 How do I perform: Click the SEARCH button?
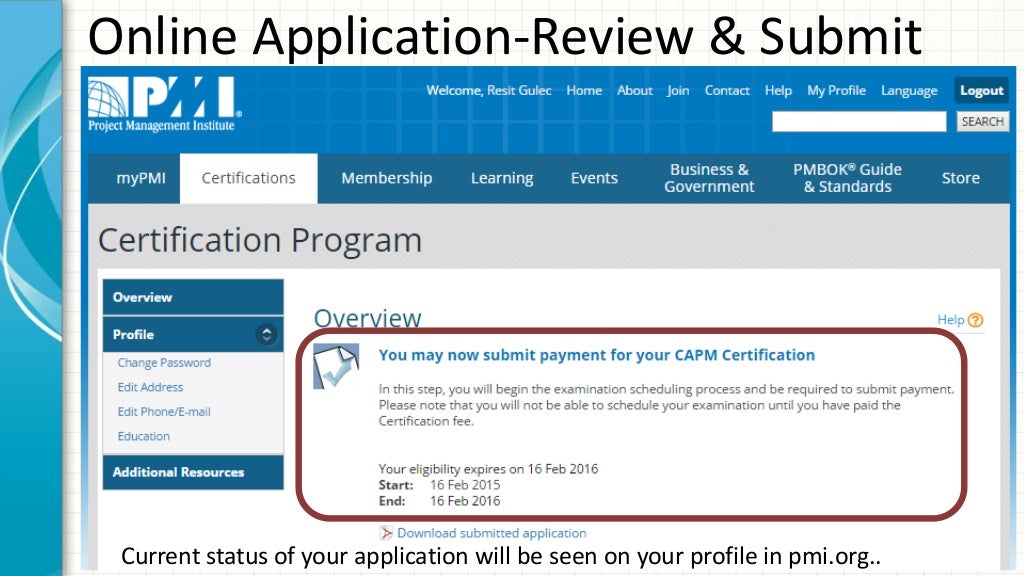pos(982,121)
